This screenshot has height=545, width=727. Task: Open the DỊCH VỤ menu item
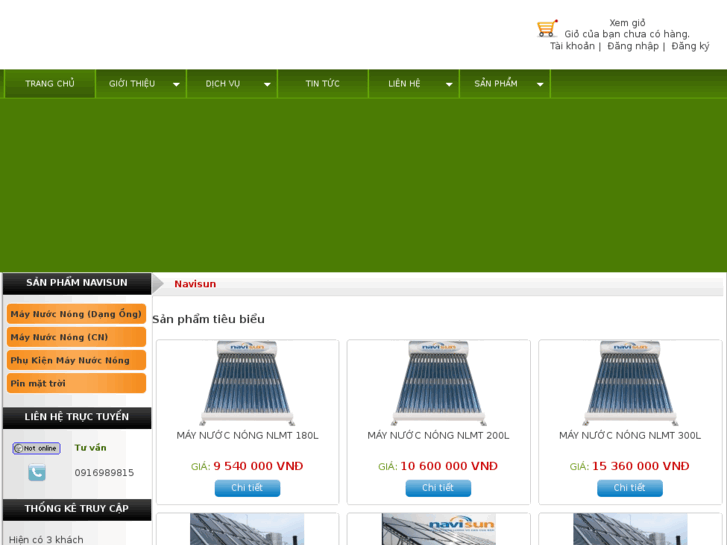[223, 83]
